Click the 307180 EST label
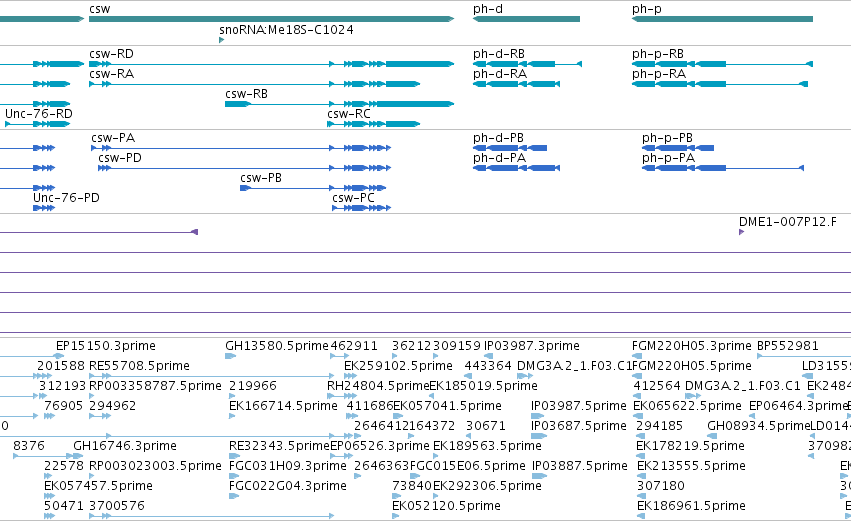851x521 pixels. point(661,486)
